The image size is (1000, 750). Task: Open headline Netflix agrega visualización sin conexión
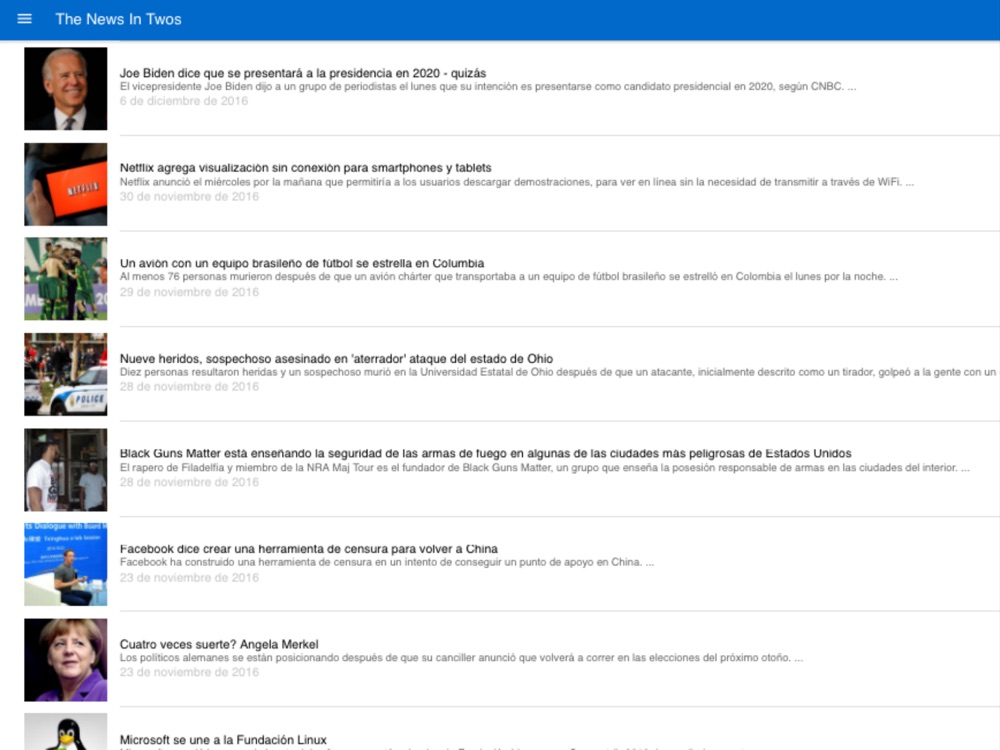click(305, 168)
